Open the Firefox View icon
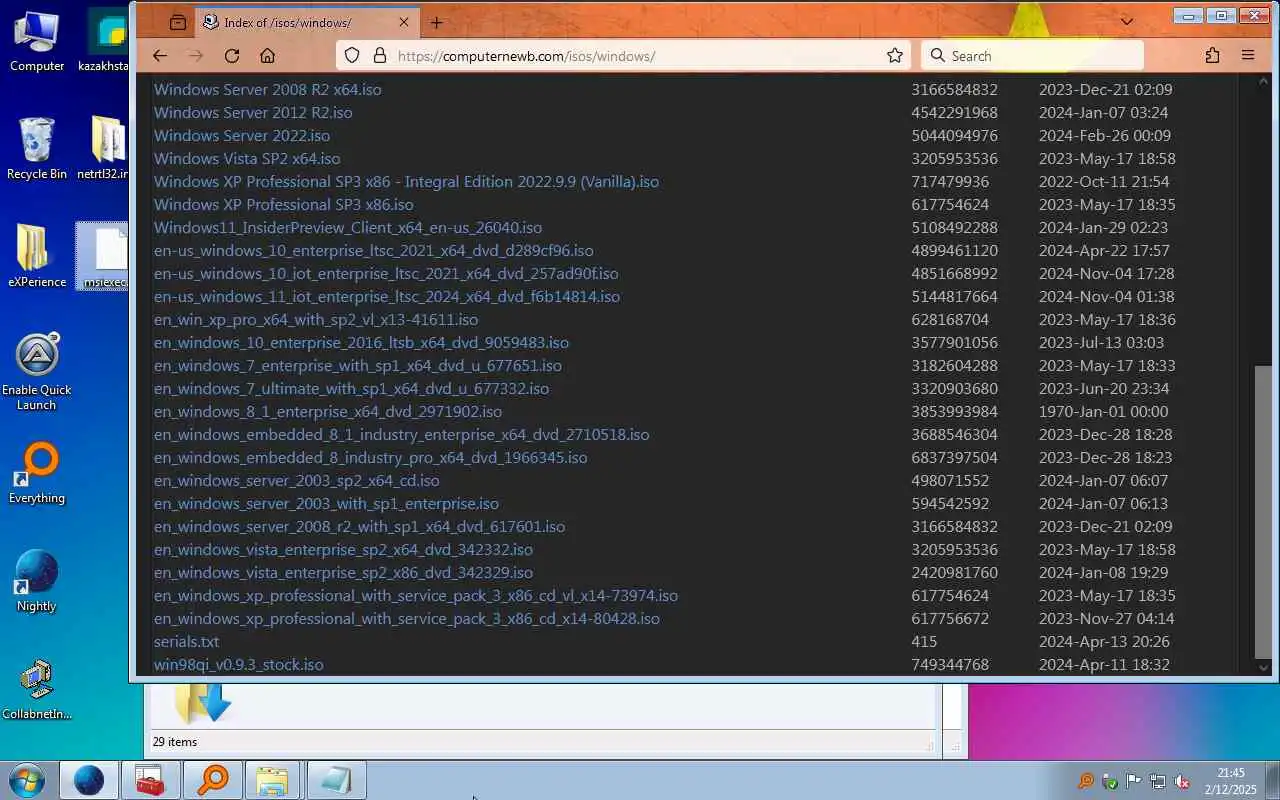The width and height of the screenshot is (1280, 800). point(178,22)
